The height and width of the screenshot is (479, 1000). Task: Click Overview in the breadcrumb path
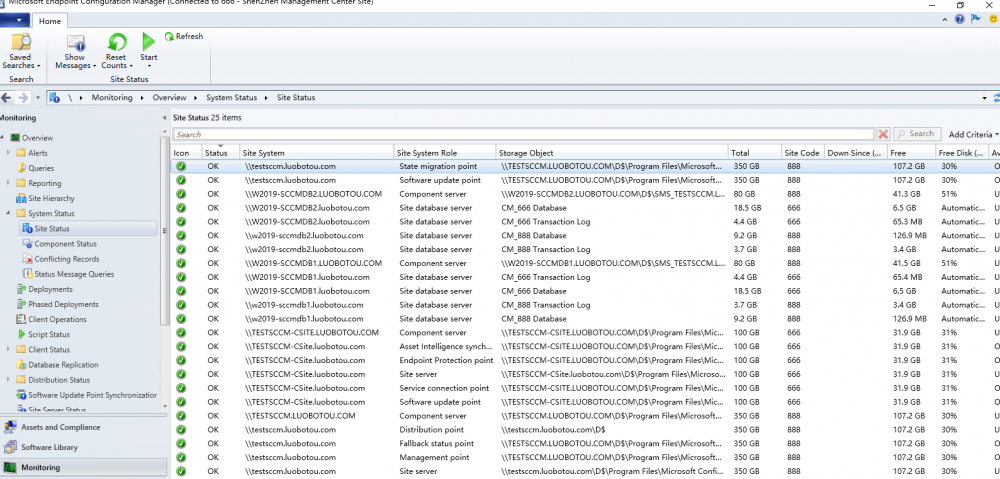tap(169, 98)
